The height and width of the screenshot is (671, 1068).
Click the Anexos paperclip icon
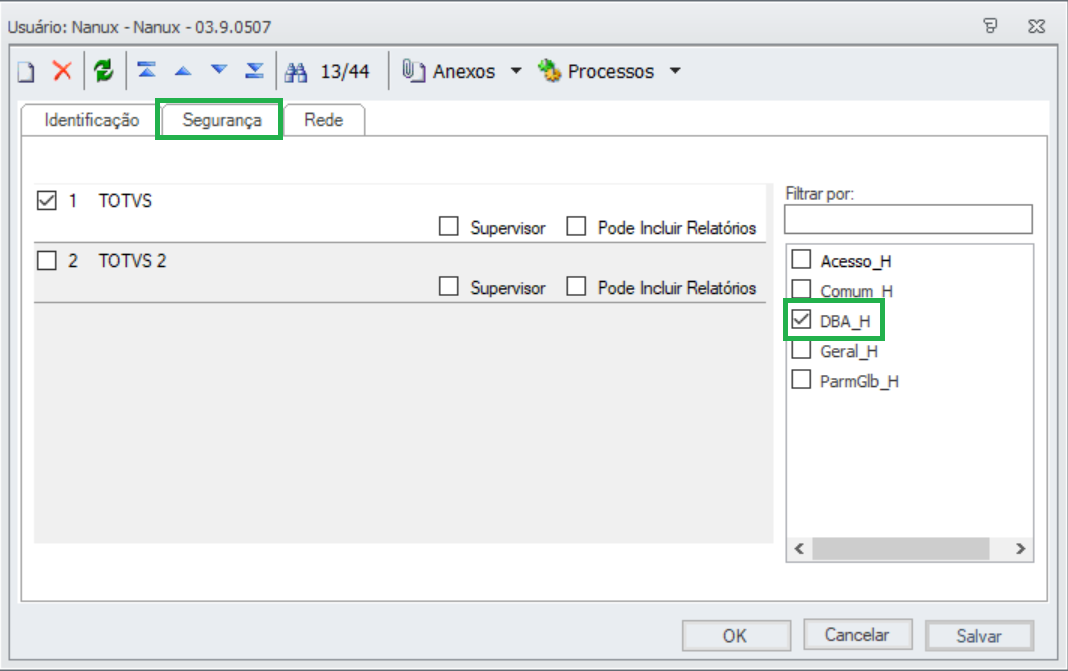click(x=413, y=70)
